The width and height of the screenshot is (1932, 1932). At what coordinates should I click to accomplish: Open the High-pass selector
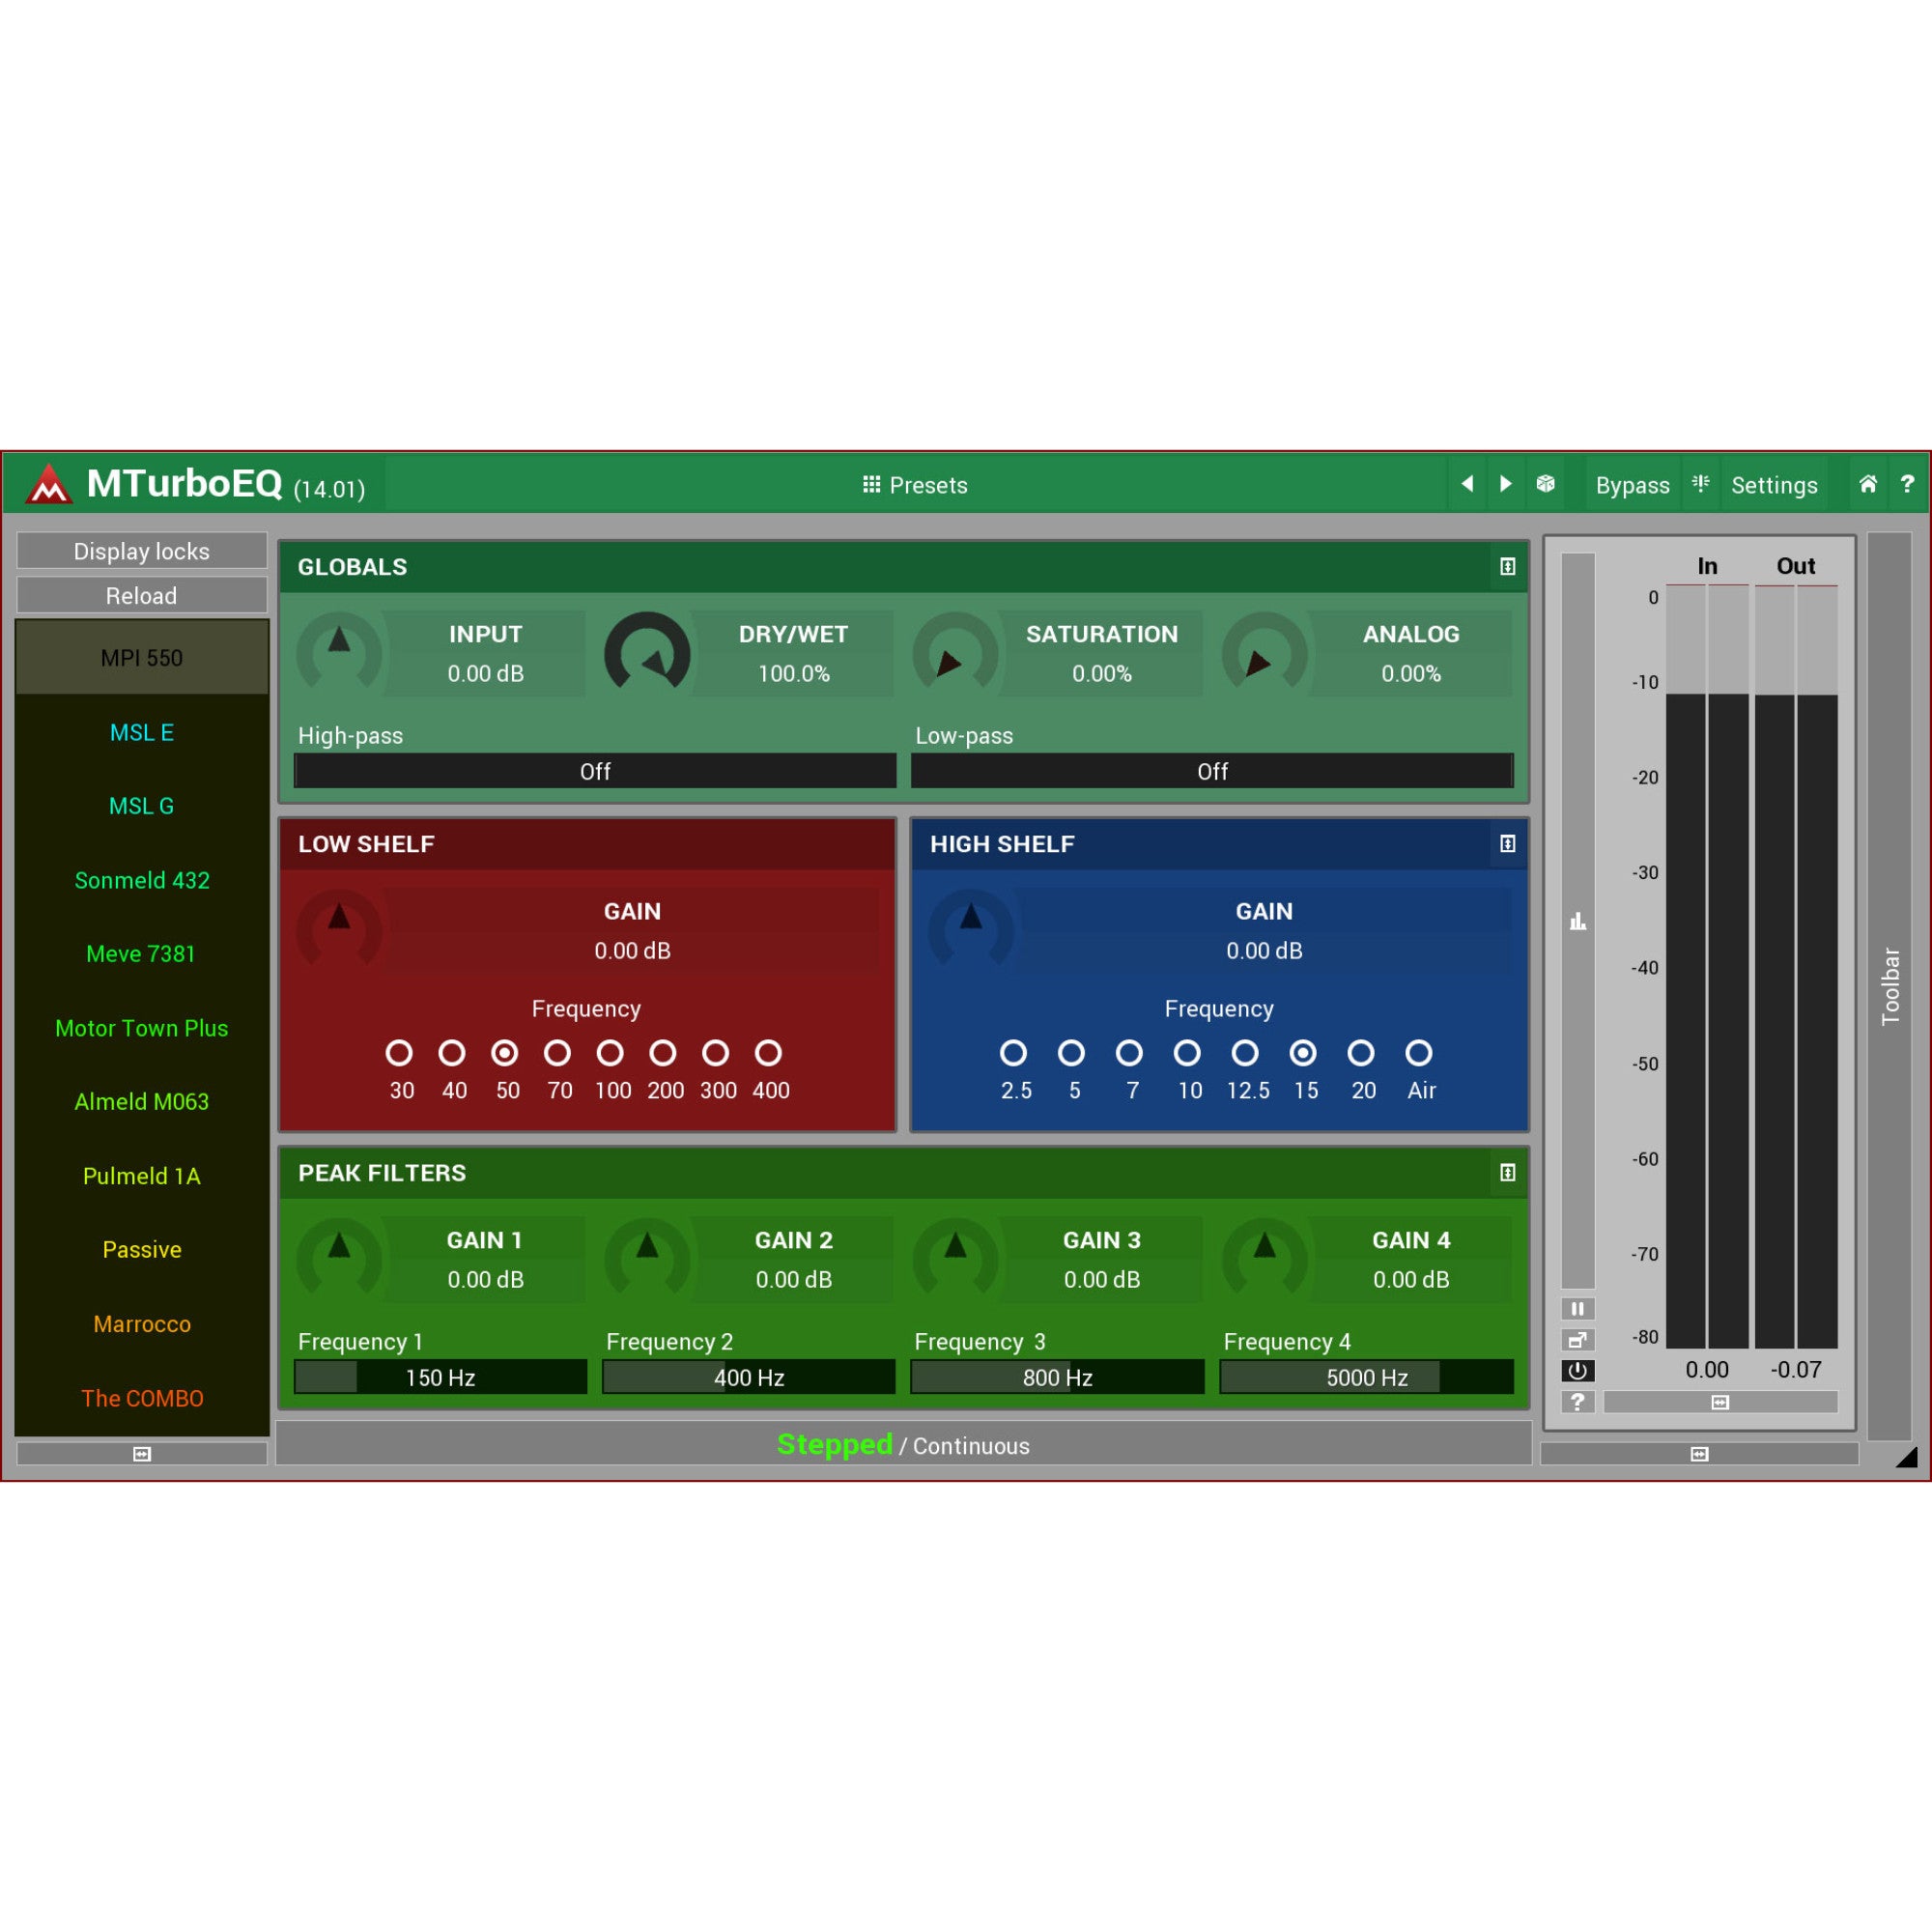coord(595,771)
